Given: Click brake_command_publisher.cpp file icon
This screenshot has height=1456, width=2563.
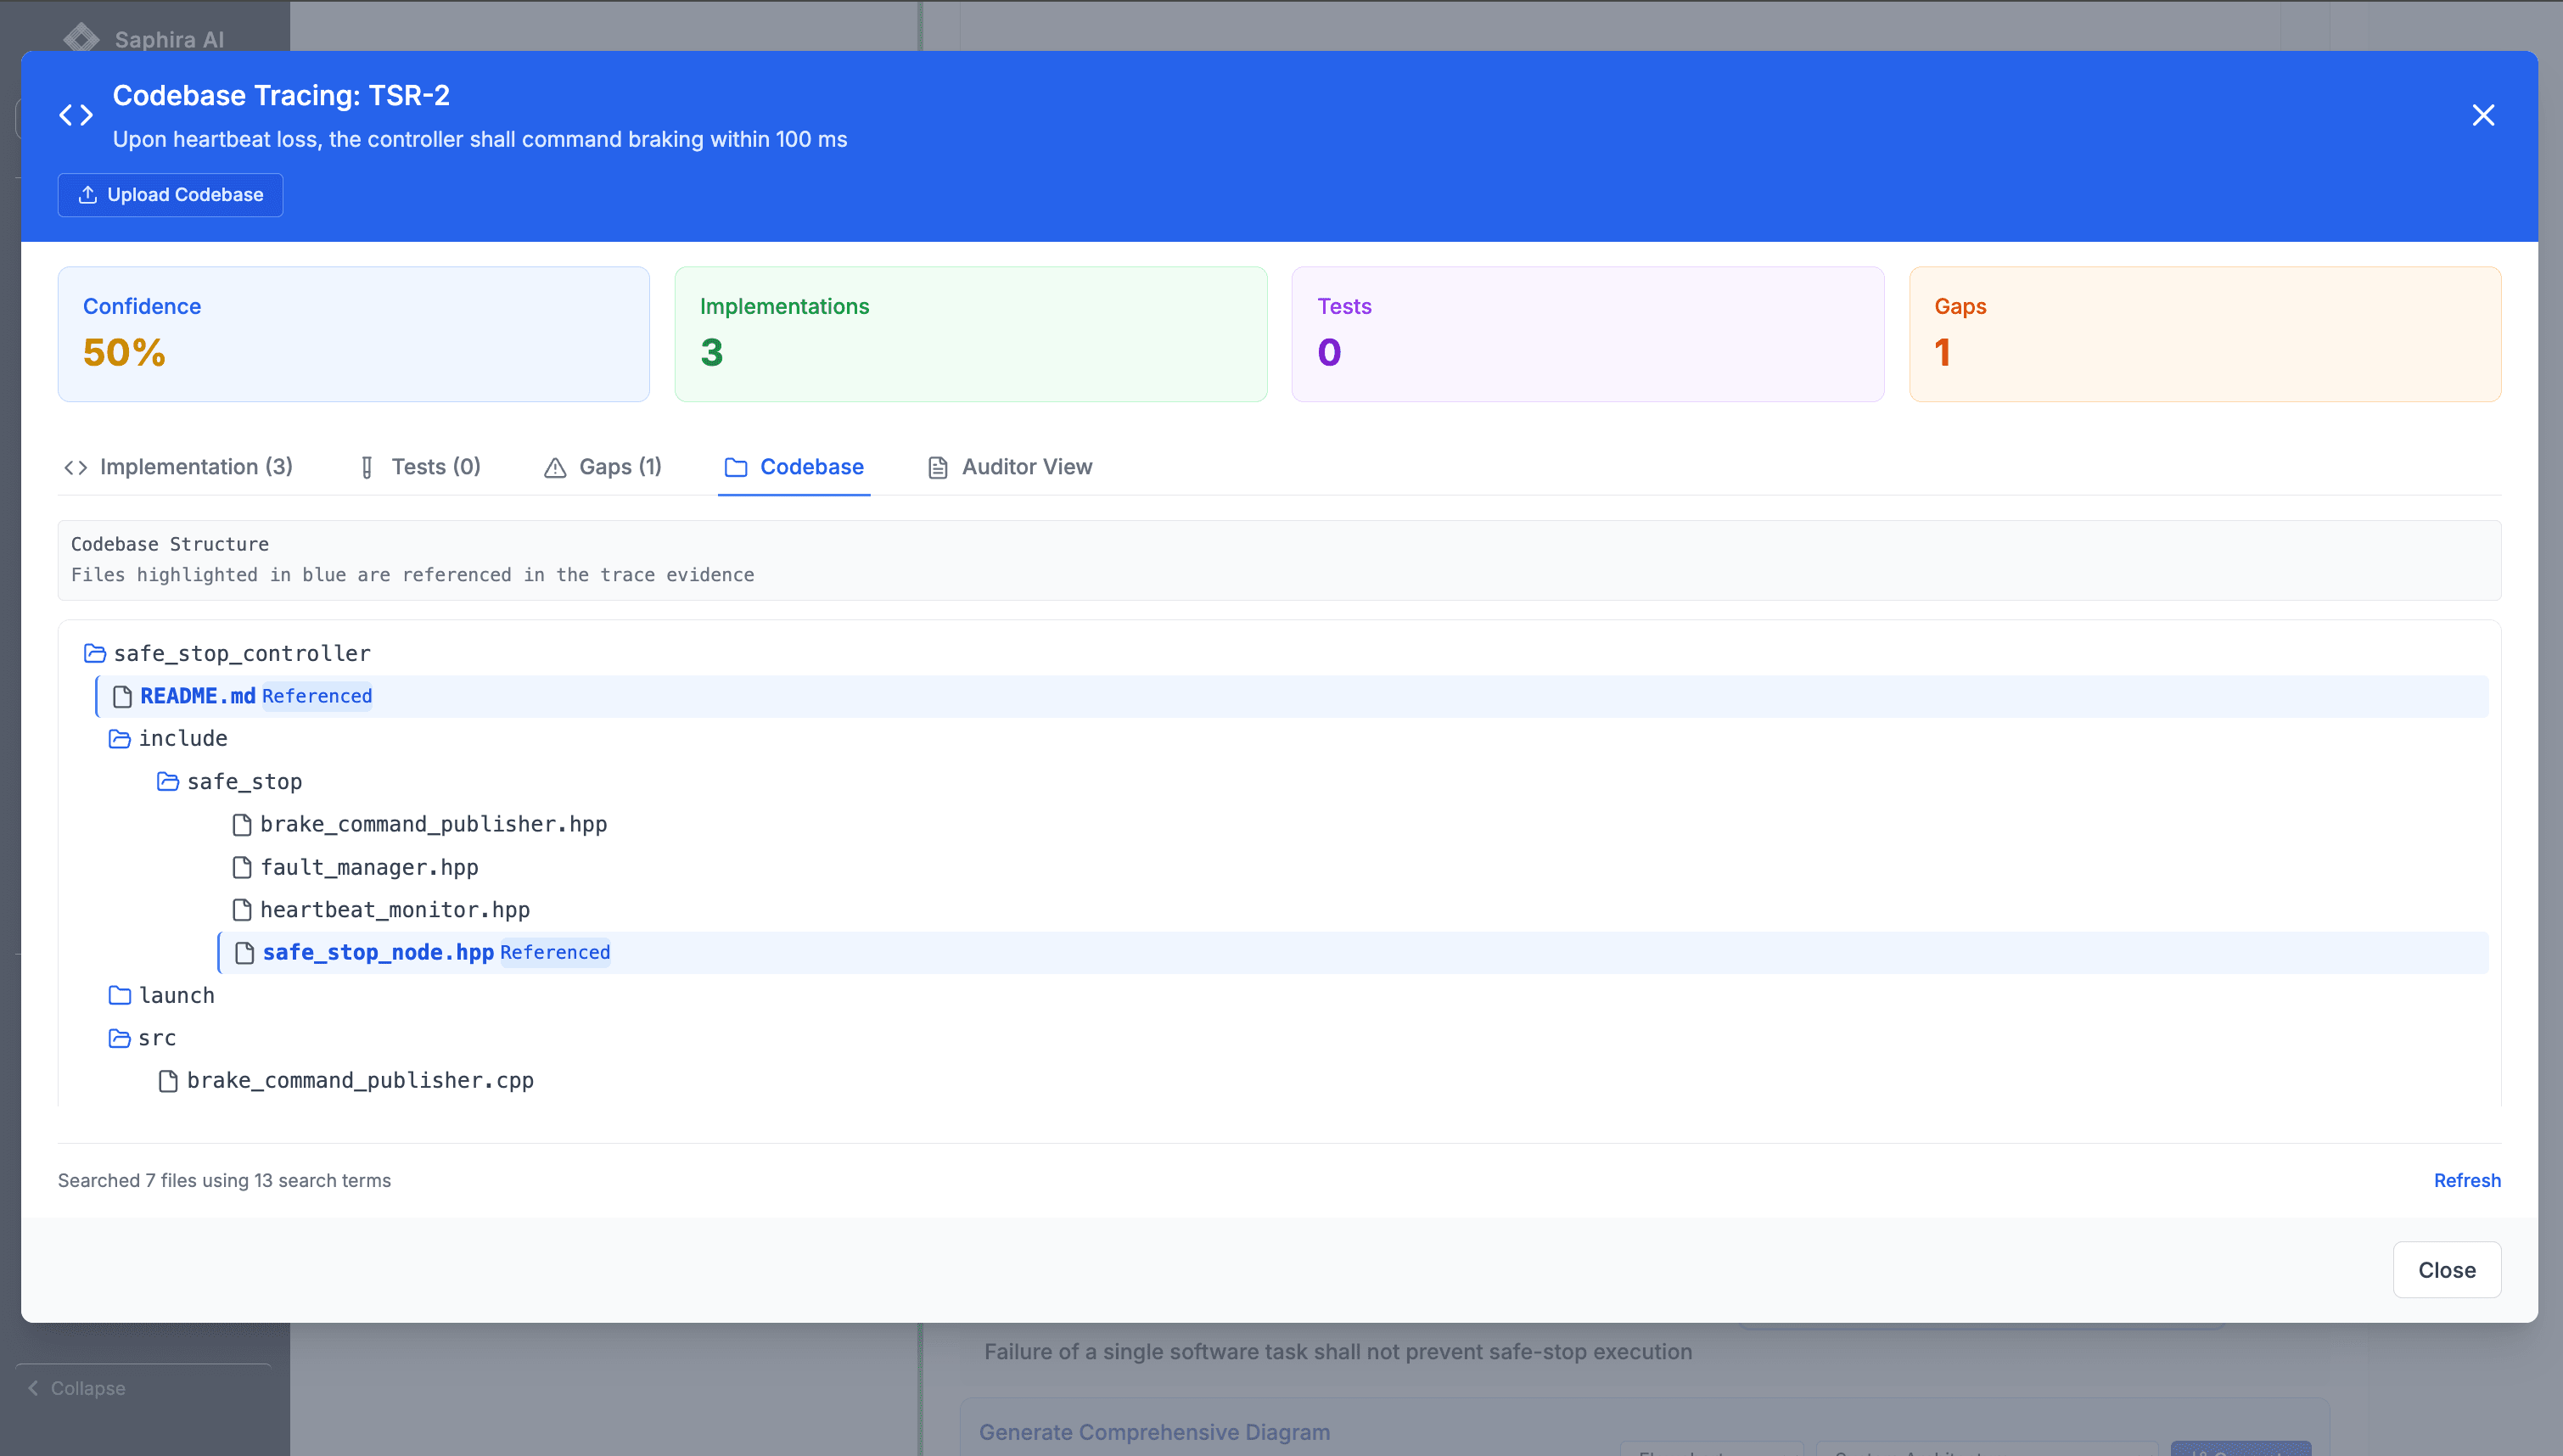Looking at the screenshot, I should pos(168,1081).
